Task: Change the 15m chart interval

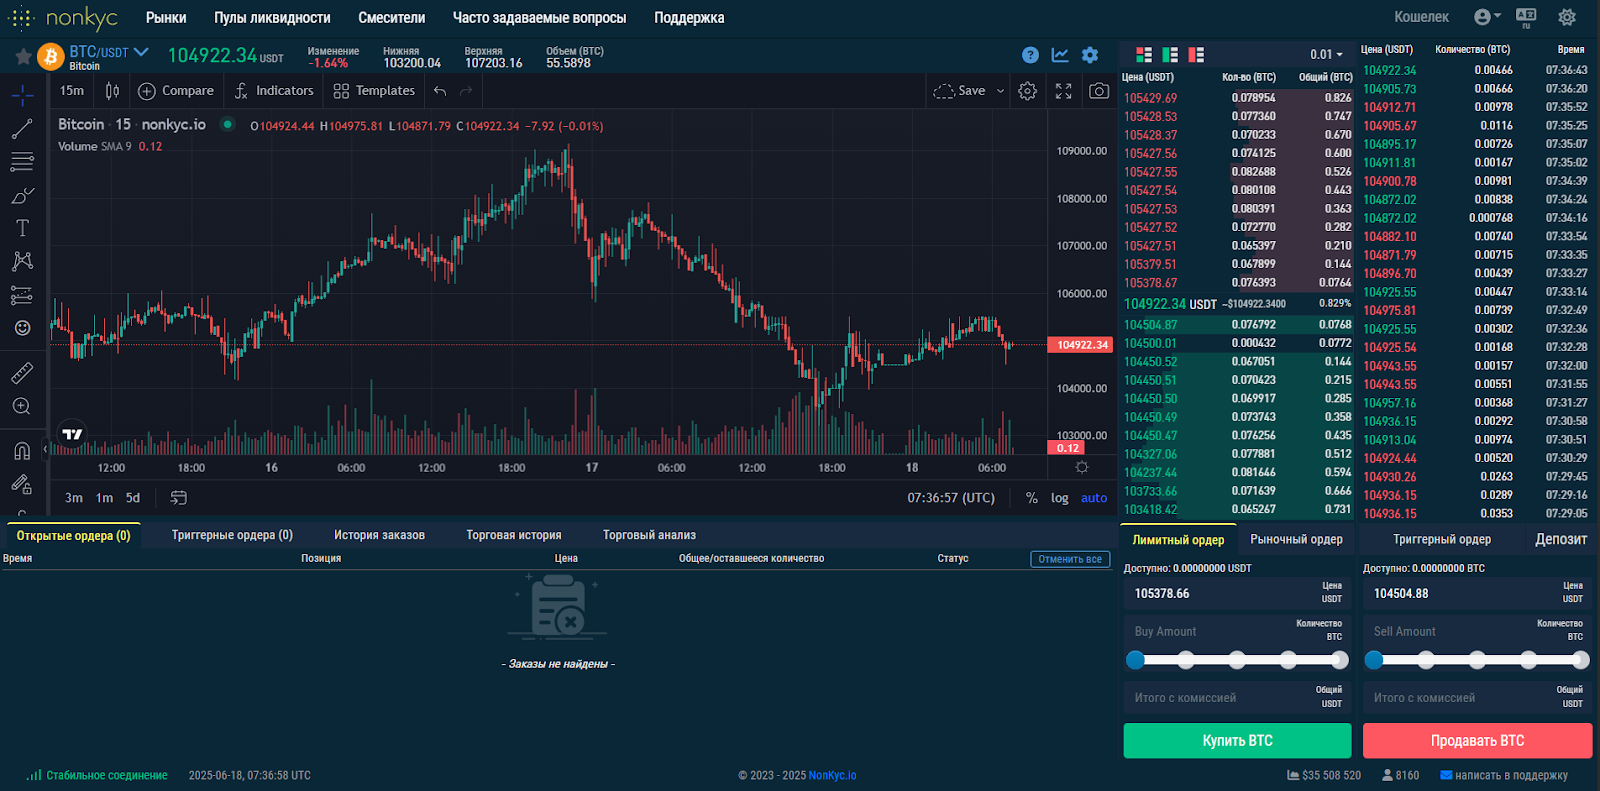Action: coord(72,91)
